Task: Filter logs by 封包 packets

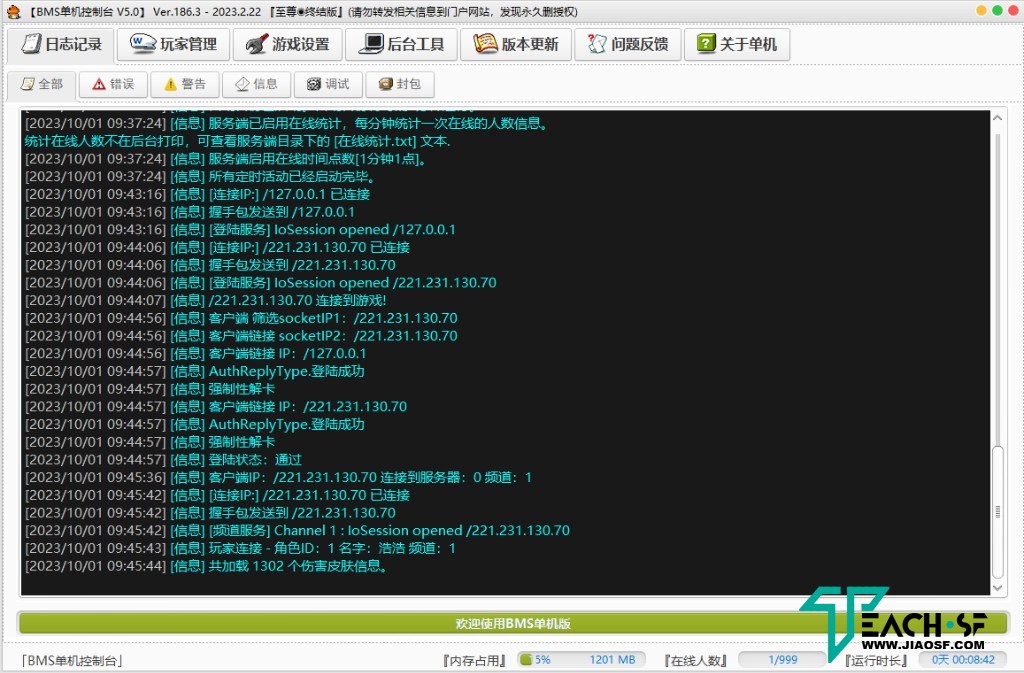Action: [400, 84]
